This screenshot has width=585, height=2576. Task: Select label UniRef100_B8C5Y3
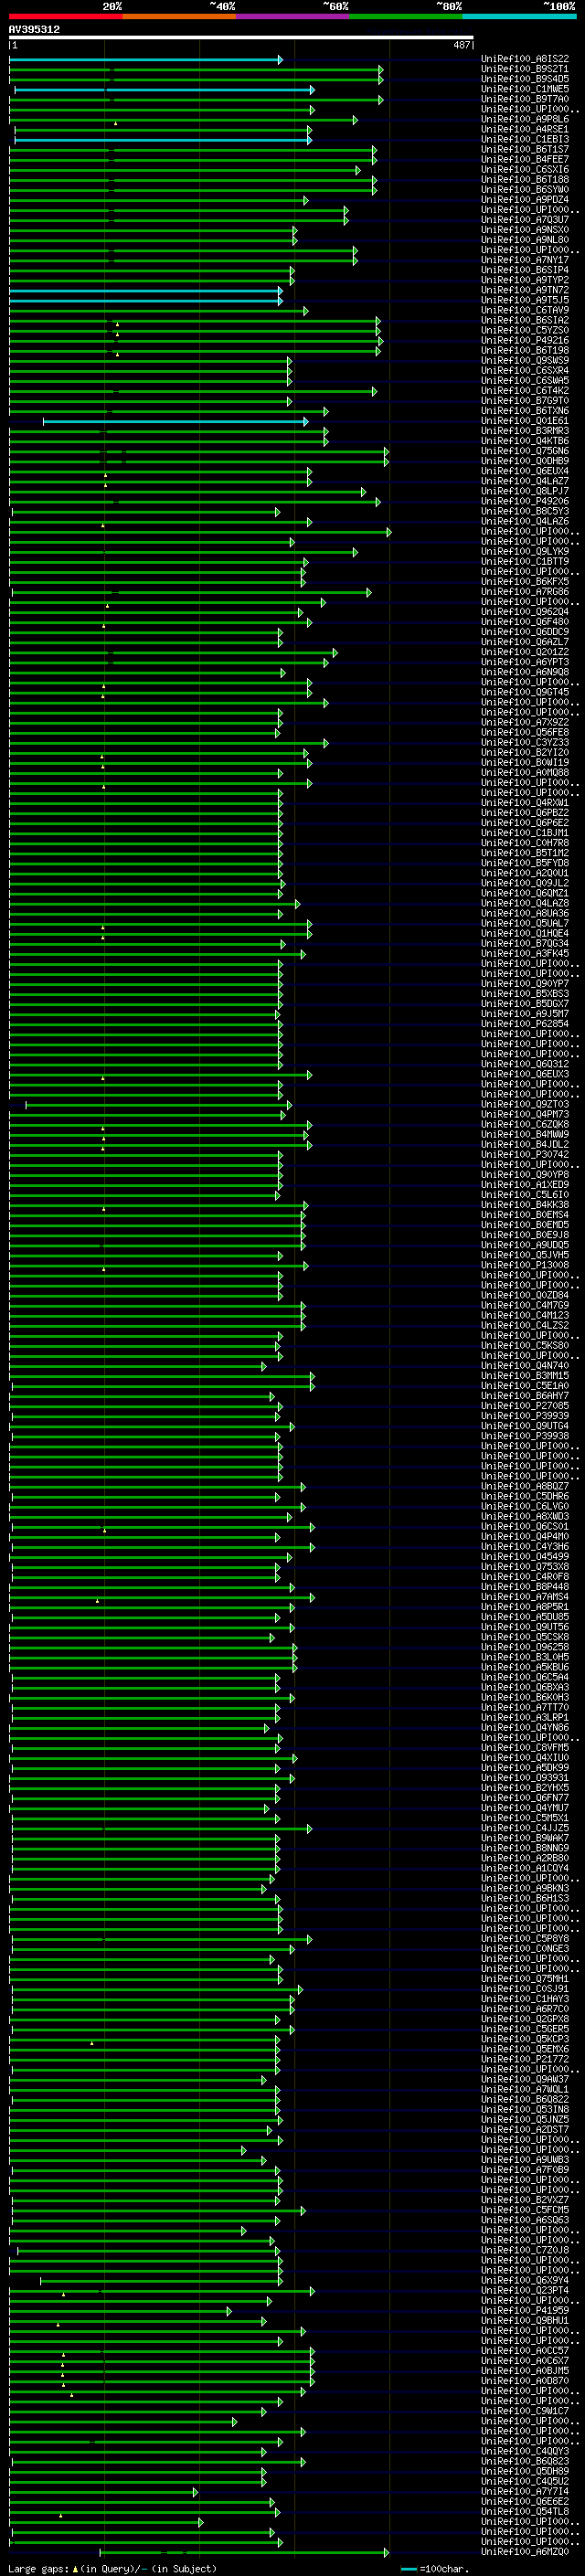[525, 511]
